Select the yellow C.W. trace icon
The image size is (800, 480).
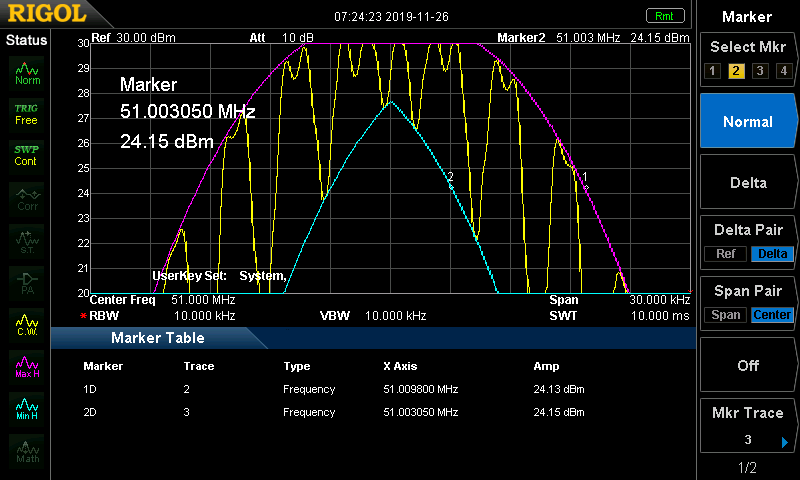(27, 324)
